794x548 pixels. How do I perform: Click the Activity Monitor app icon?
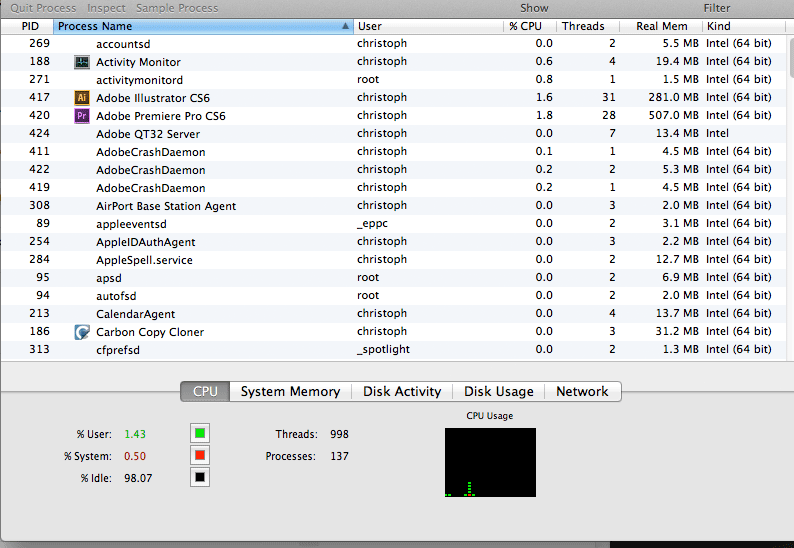pyautogui.click(x=82, y=62)
